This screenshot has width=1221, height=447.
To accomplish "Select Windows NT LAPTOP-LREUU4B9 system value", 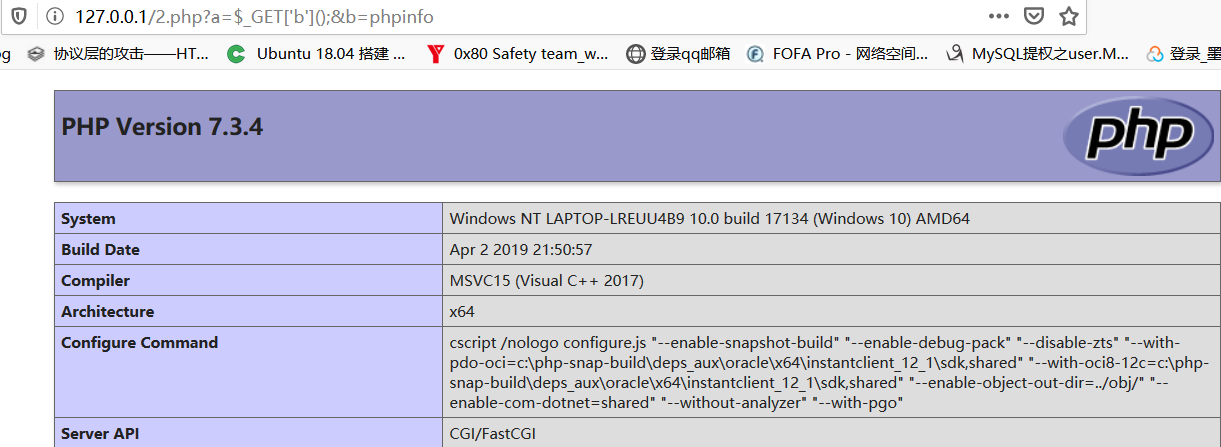I will point(709,219).
